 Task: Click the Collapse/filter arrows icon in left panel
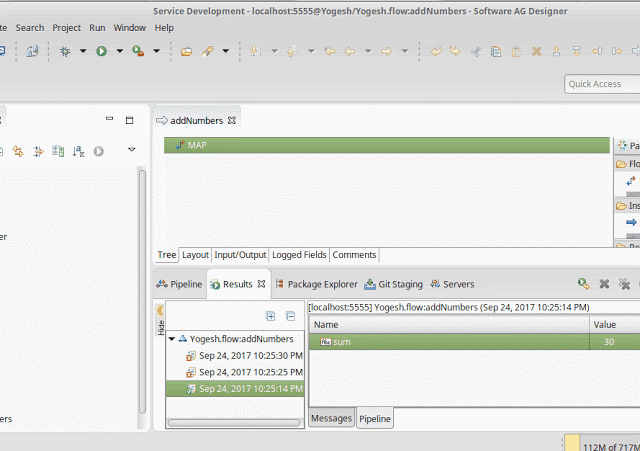pos(38,151)
